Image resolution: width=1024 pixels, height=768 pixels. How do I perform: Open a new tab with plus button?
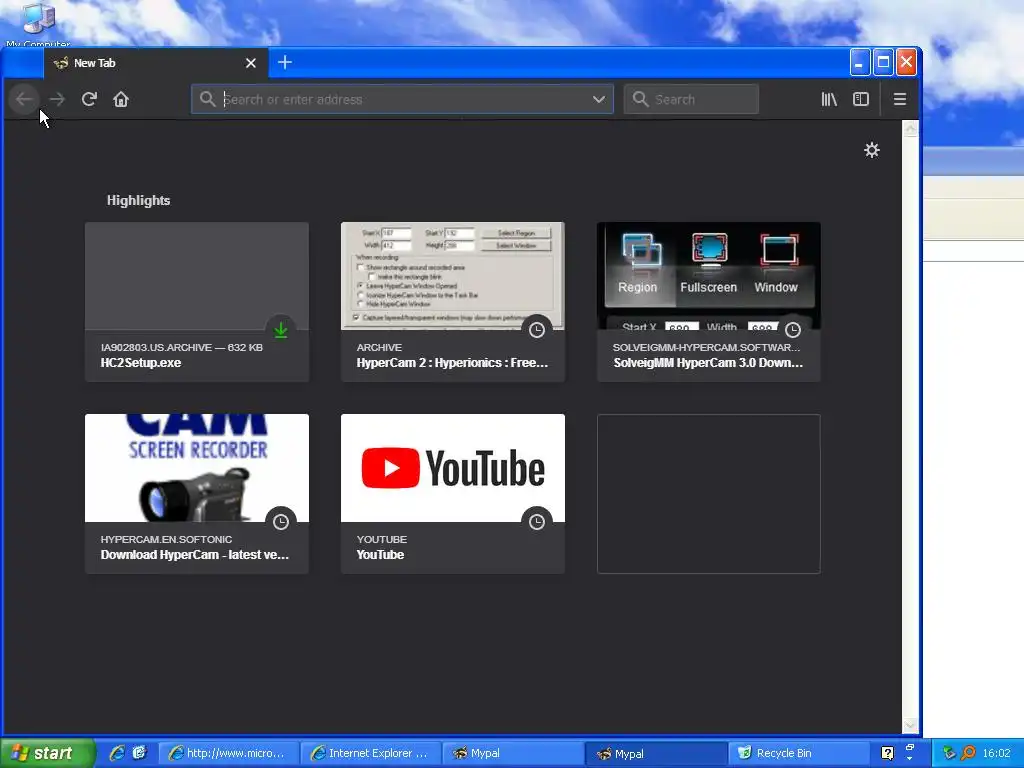(285, 63)
